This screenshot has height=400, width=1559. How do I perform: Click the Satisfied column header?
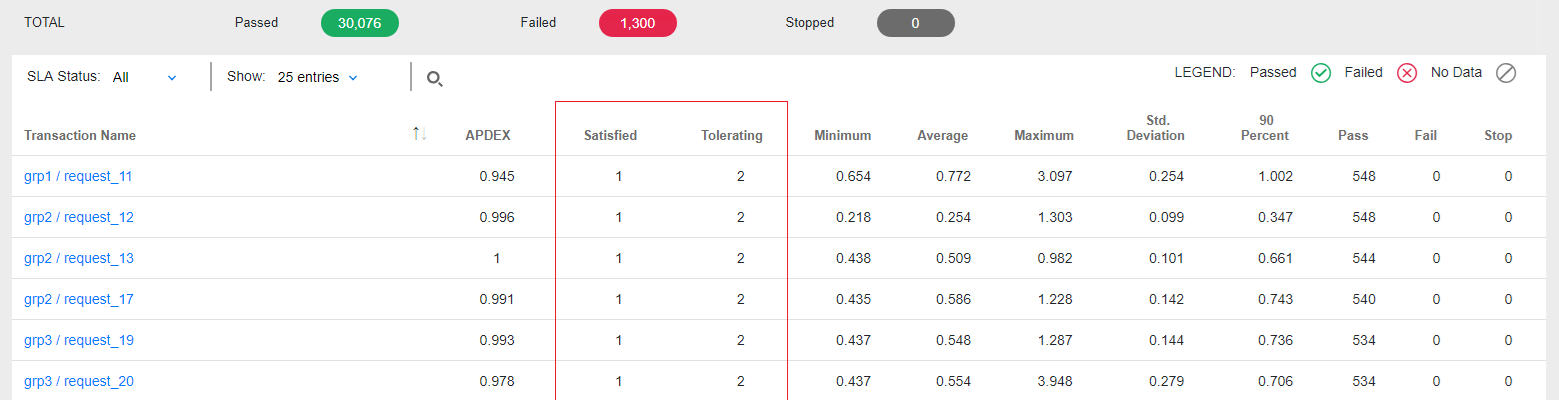click(610, 136)
